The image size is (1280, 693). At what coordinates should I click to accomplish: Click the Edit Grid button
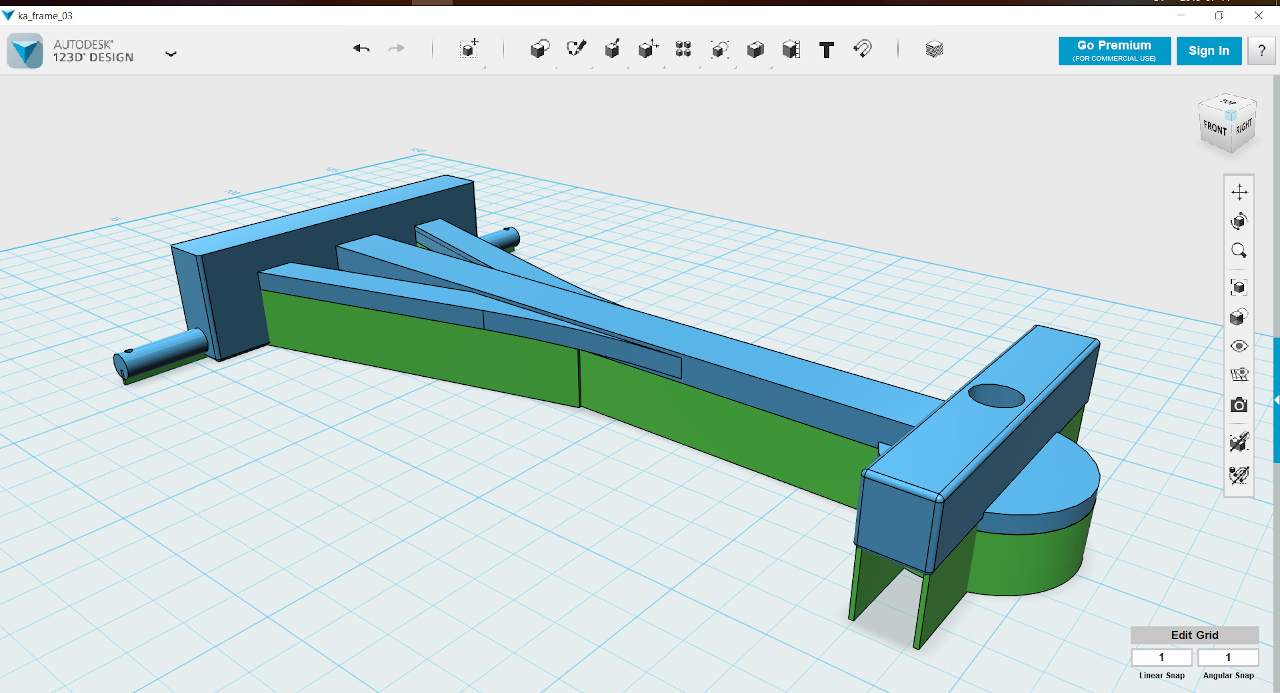point(1194,635)
